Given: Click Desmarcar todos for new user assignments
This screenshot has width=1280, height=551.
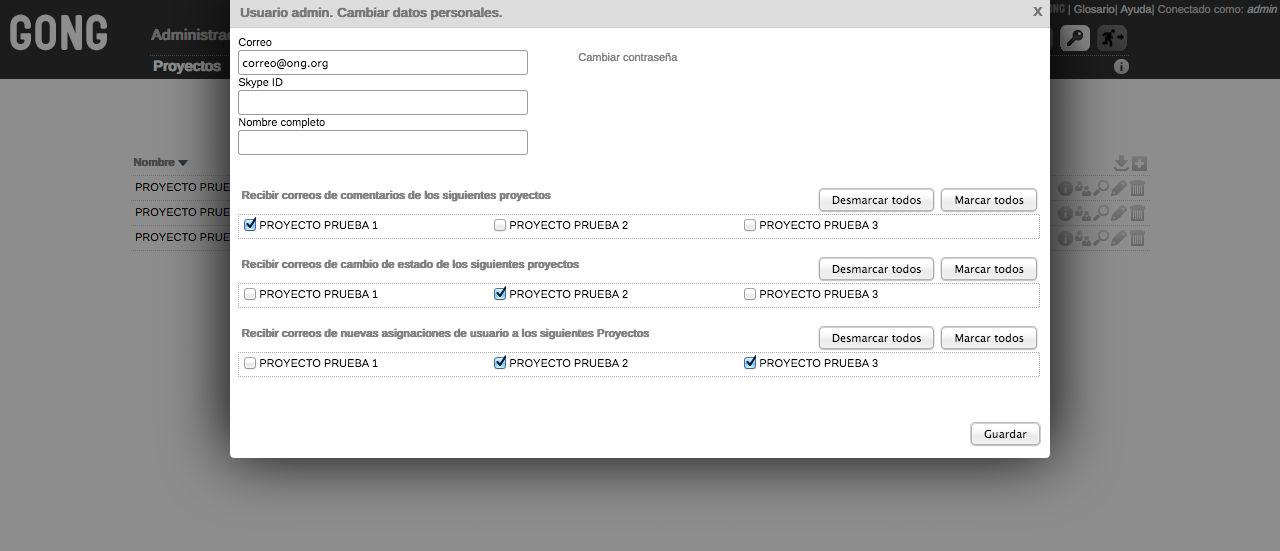Looking at the screenshot, I should [x=877, y=338].
